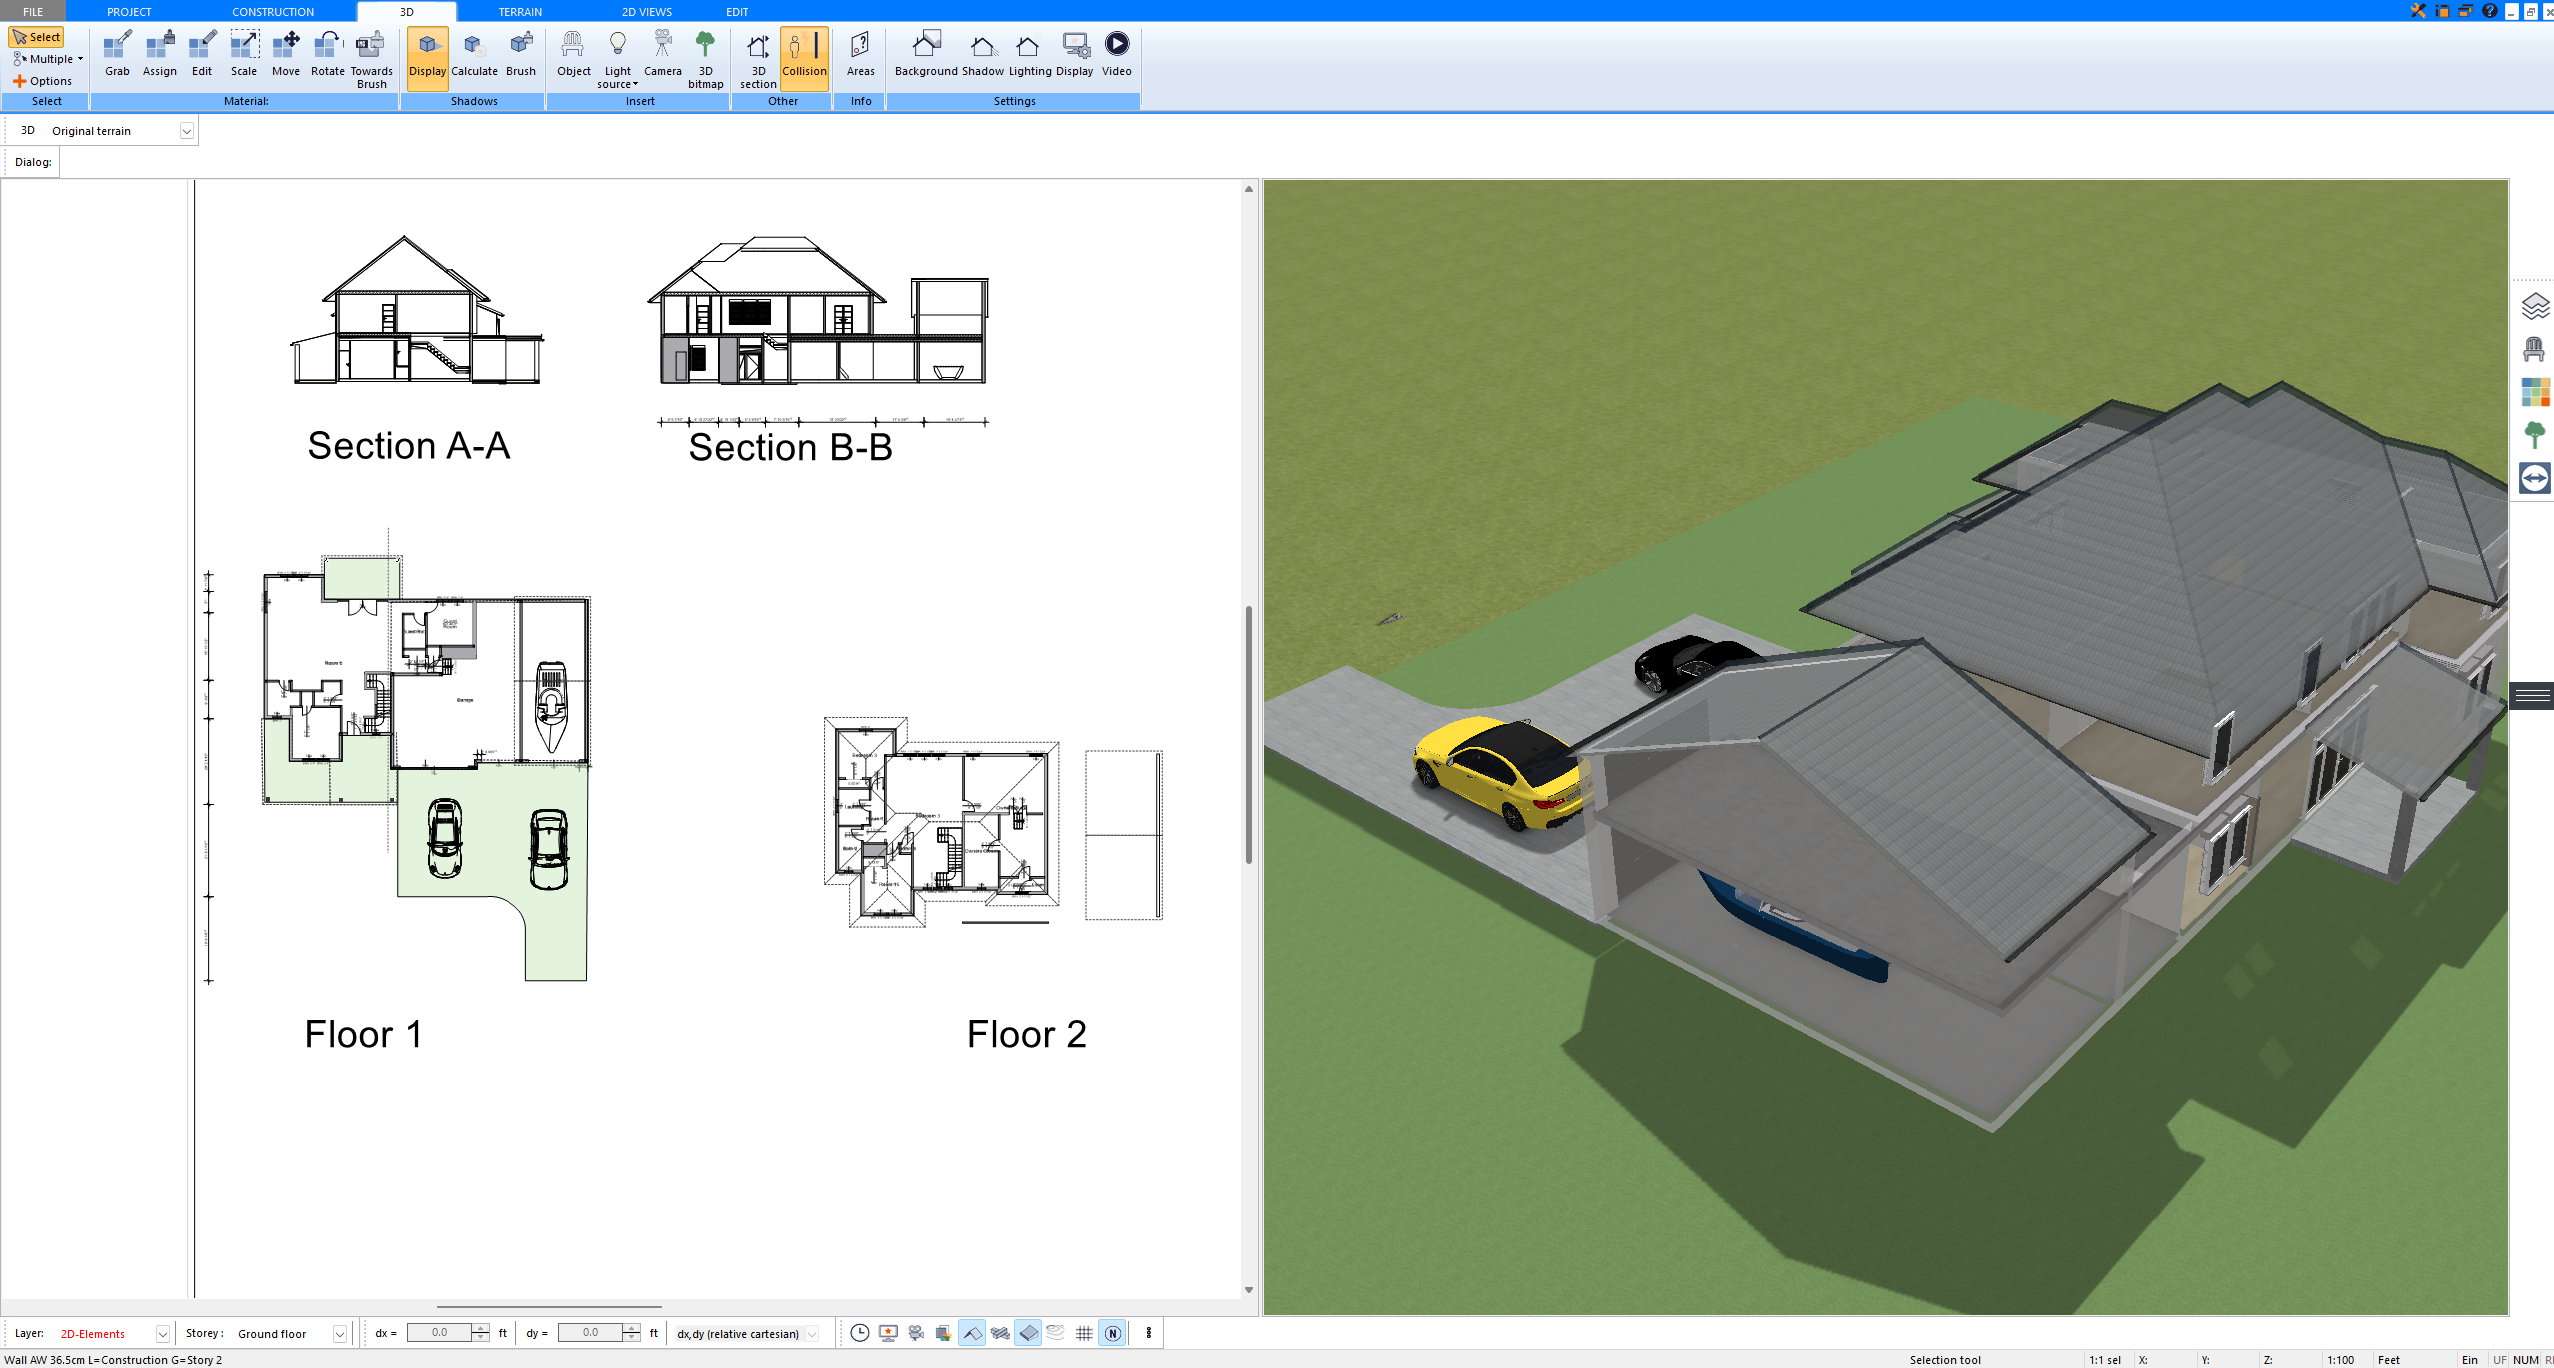Open selection Options

(42, 81)
